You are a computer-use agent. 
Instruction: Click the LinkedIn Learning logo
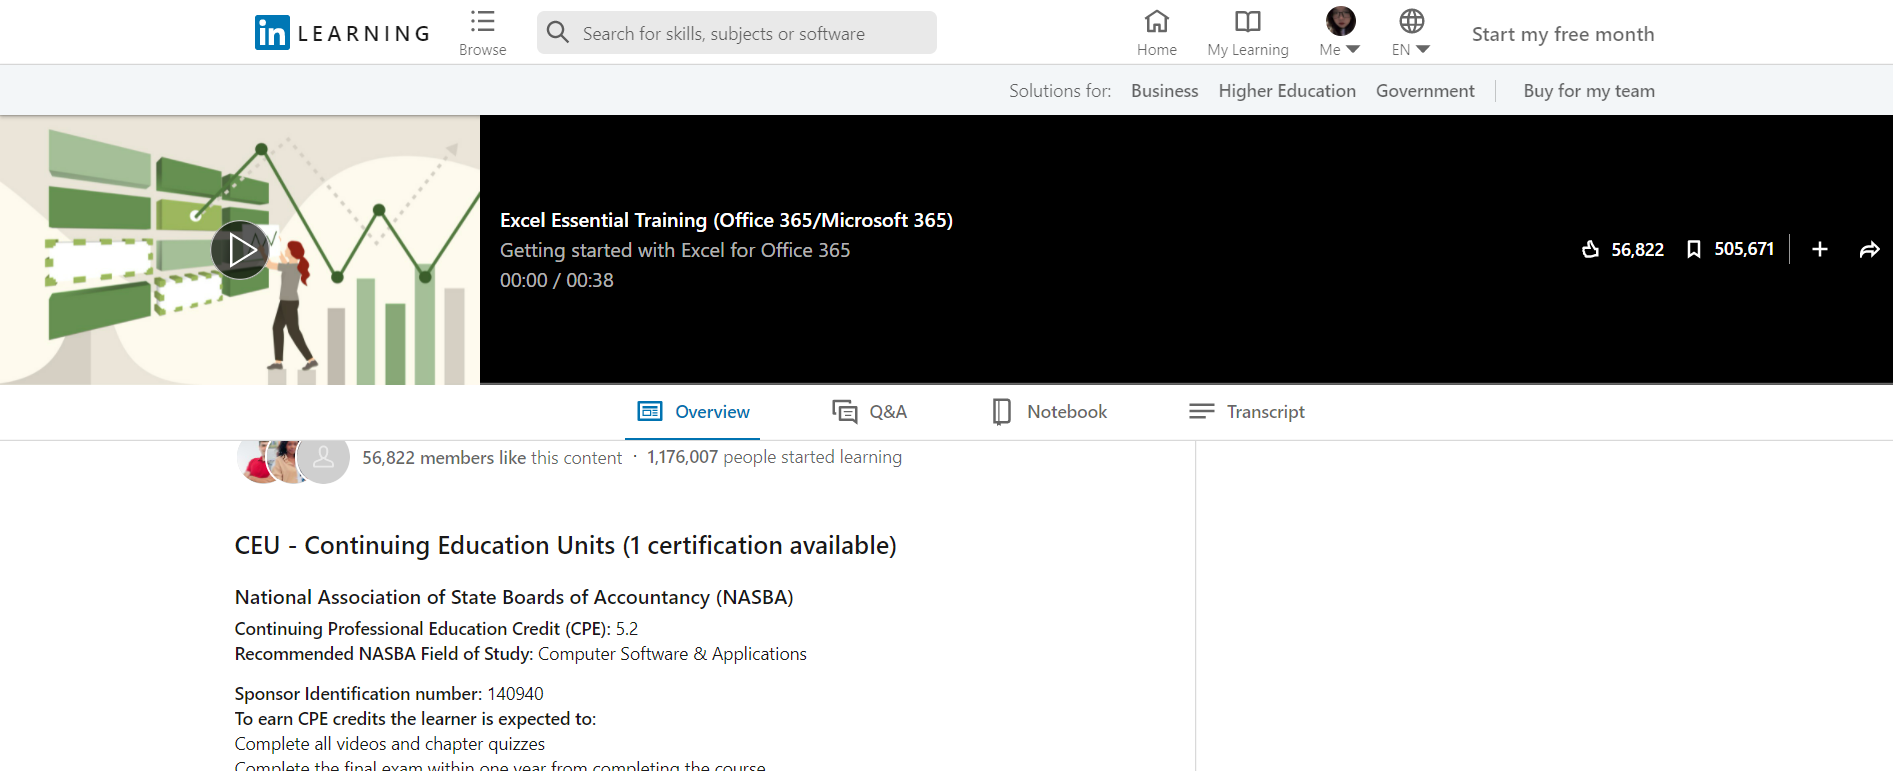point(342,33)
